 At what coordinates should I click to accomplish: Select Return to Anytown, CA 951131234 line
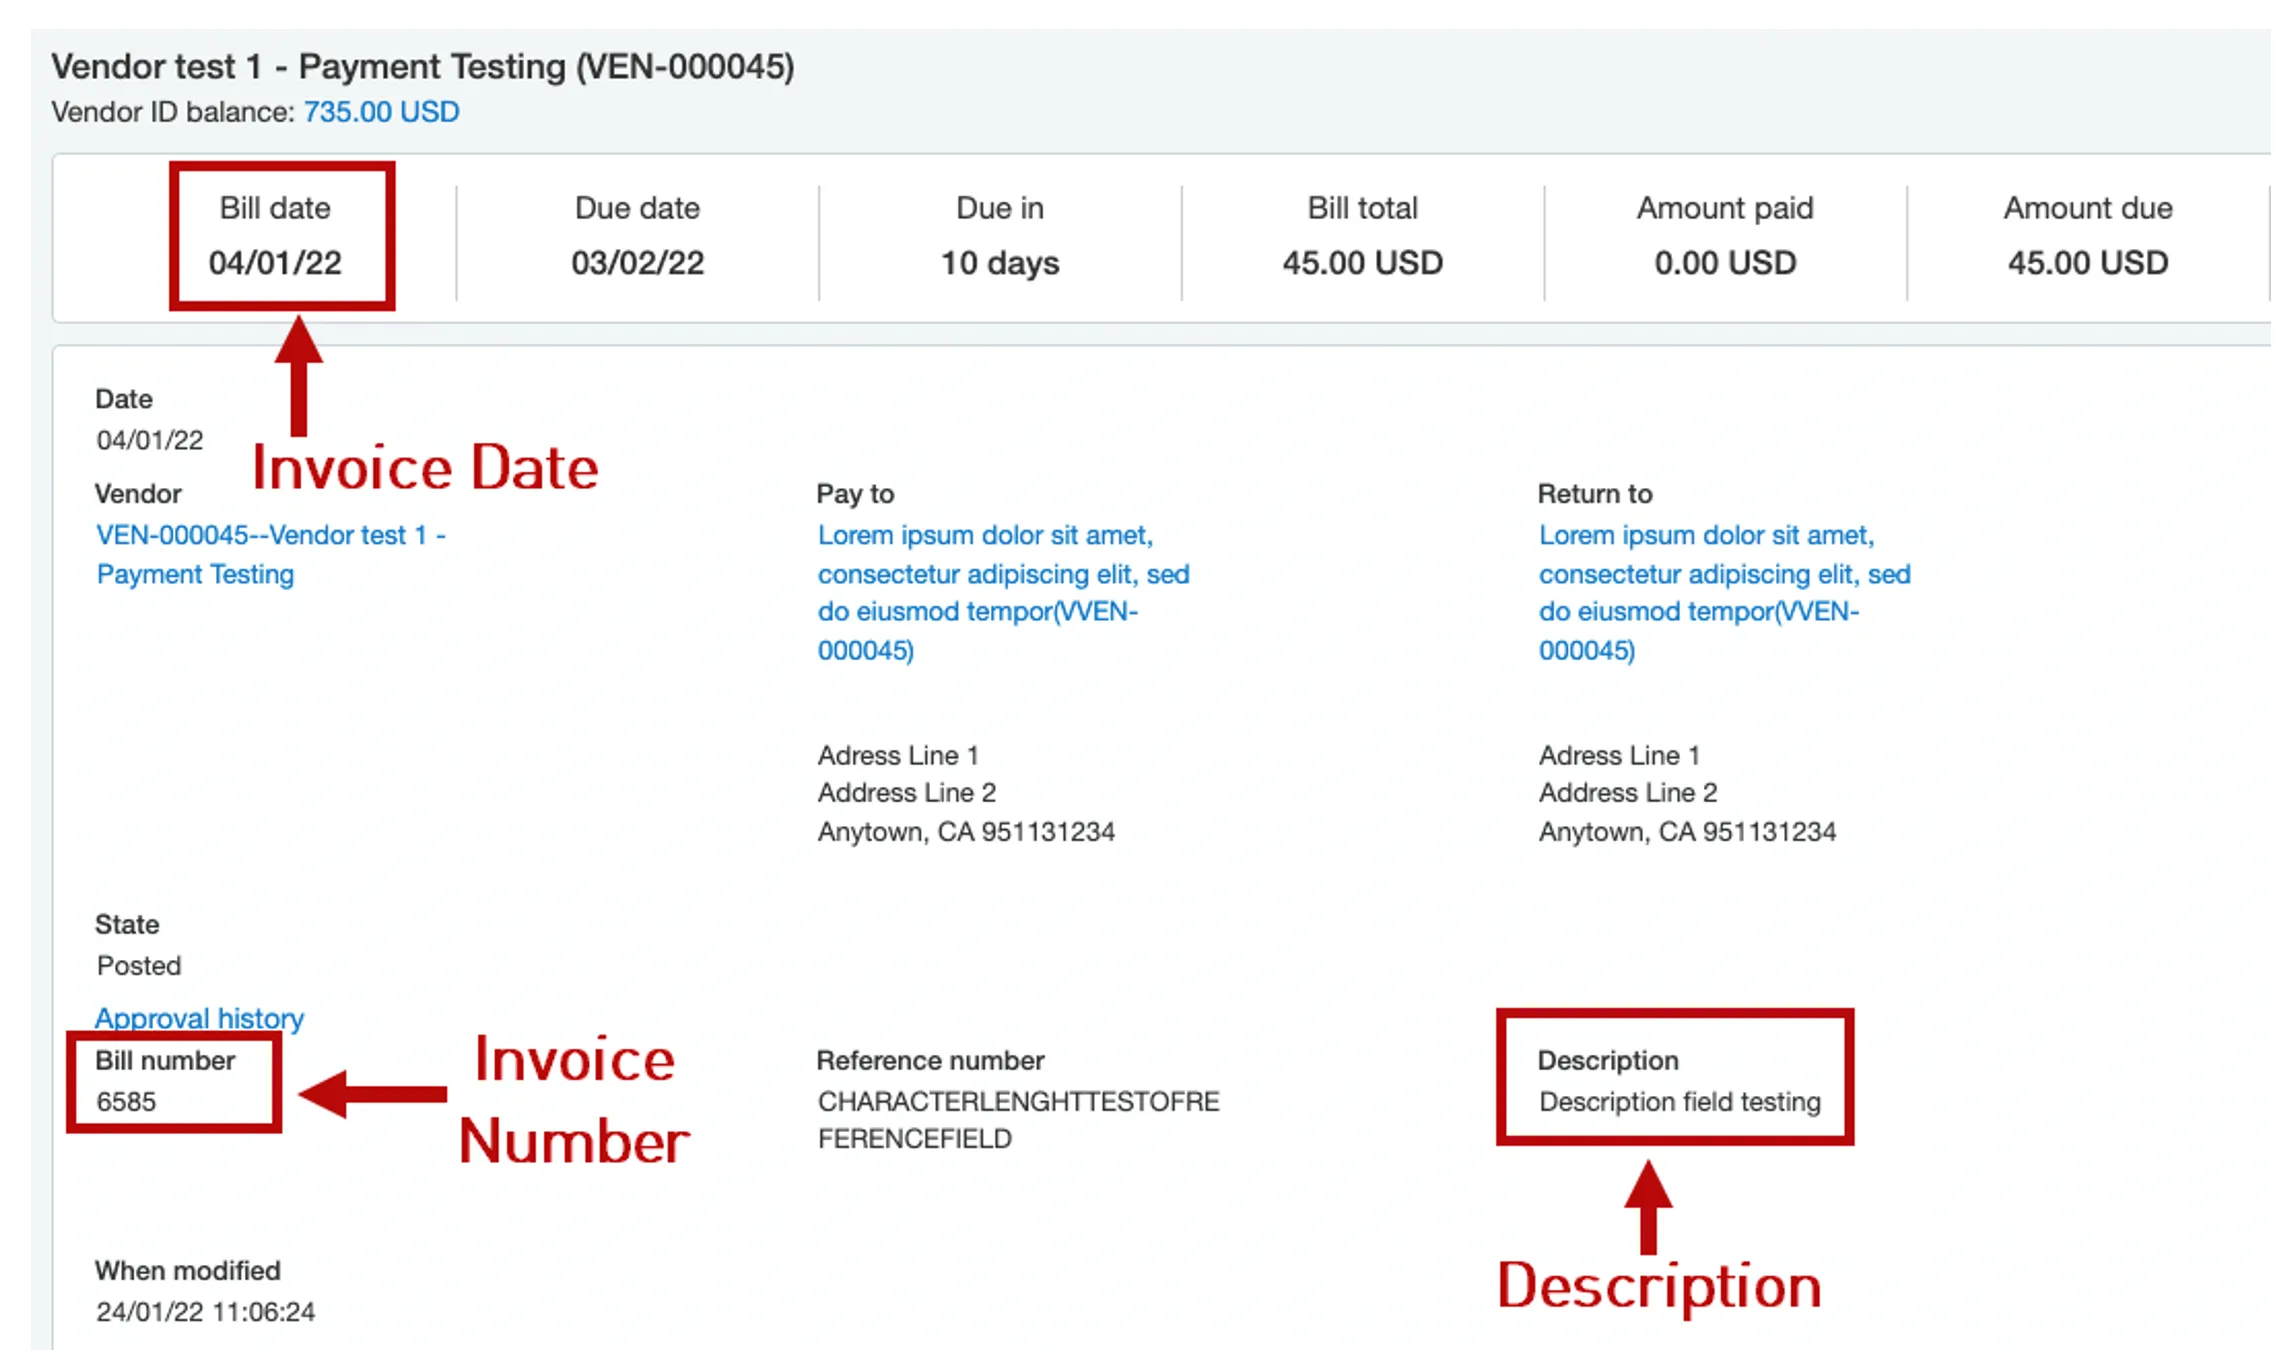point(1687,831)
